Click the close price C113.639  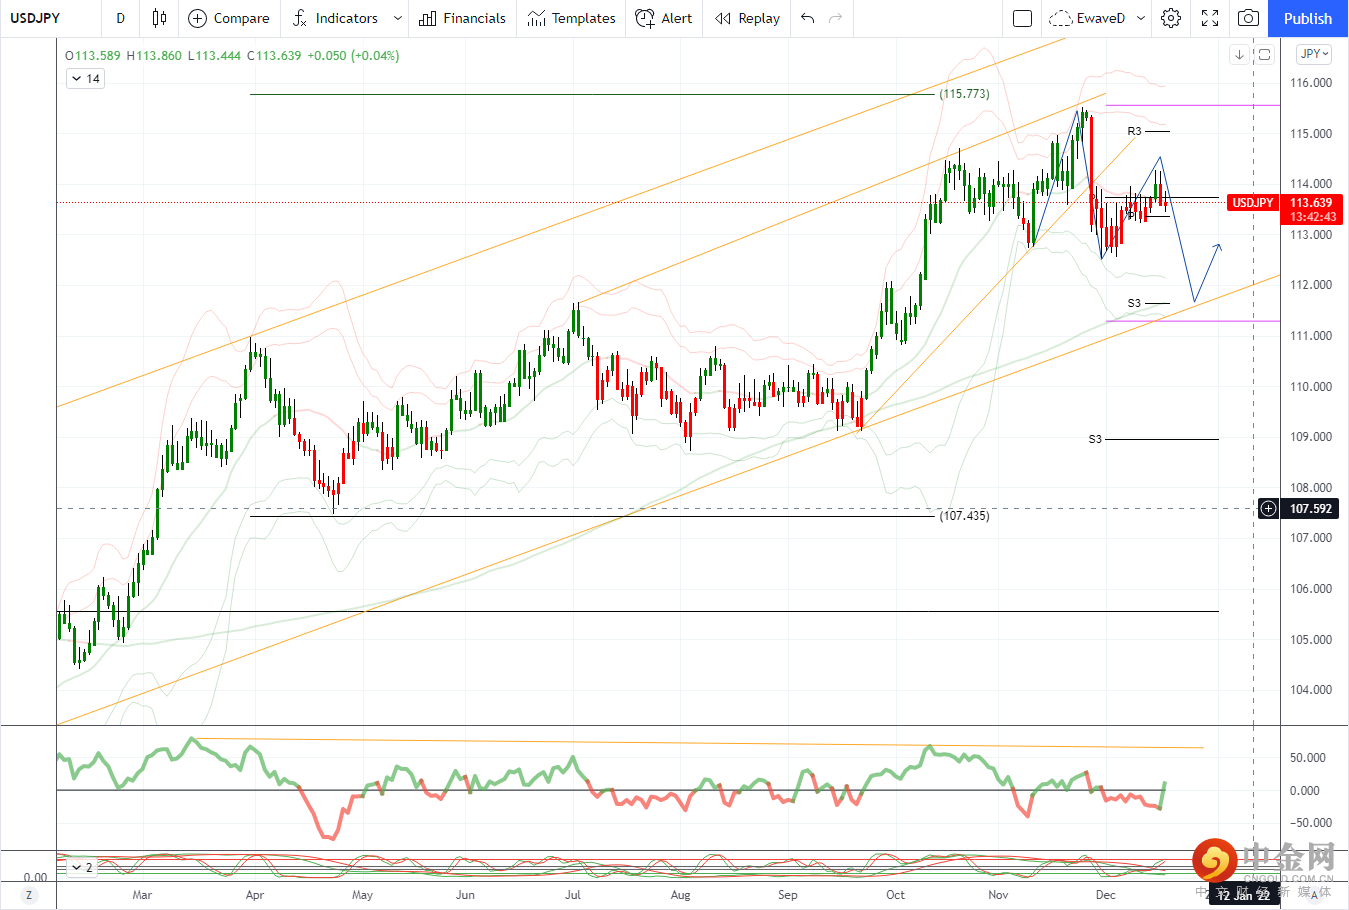tap(274, 56)
